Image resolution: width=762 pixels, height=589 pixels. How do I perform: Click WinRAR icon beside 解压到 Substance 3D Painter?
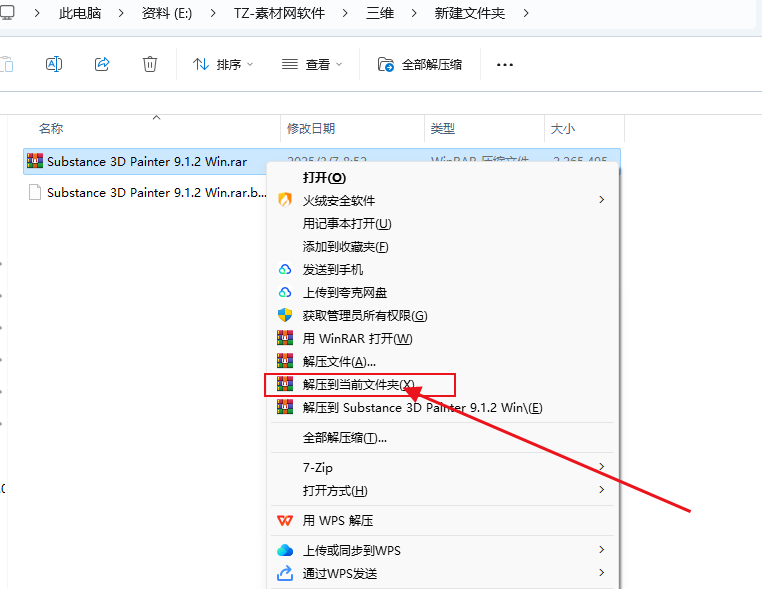(285, 407)
